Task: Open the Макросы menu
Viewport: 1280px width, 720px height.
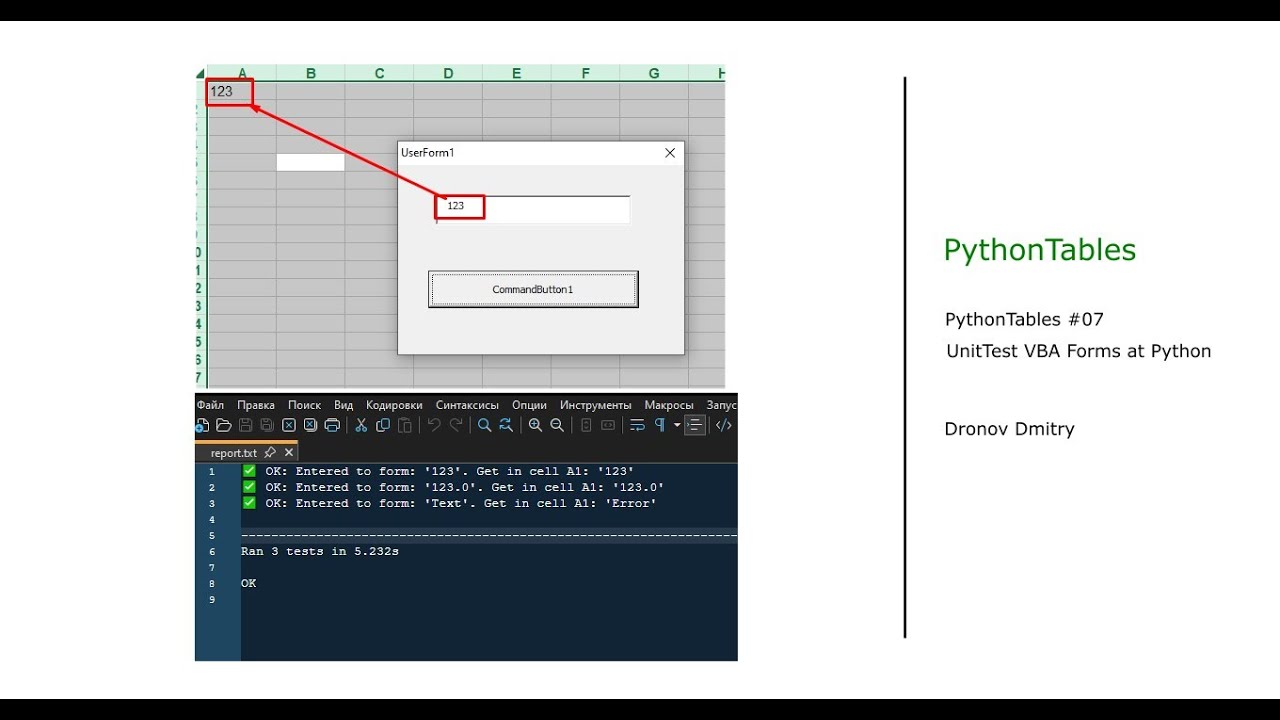Action: tap(669, 405)
